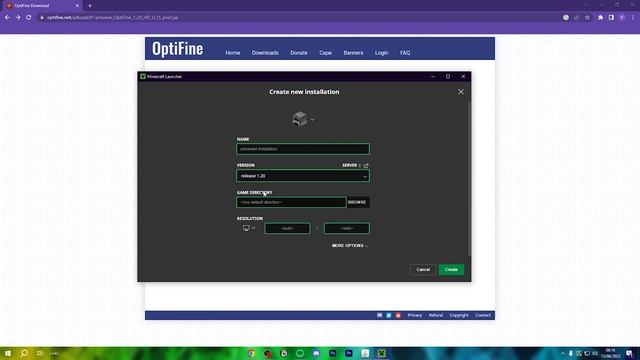Click the Twitter icon in OptiFine footer
640x360 pixels.
pos(389,315)
